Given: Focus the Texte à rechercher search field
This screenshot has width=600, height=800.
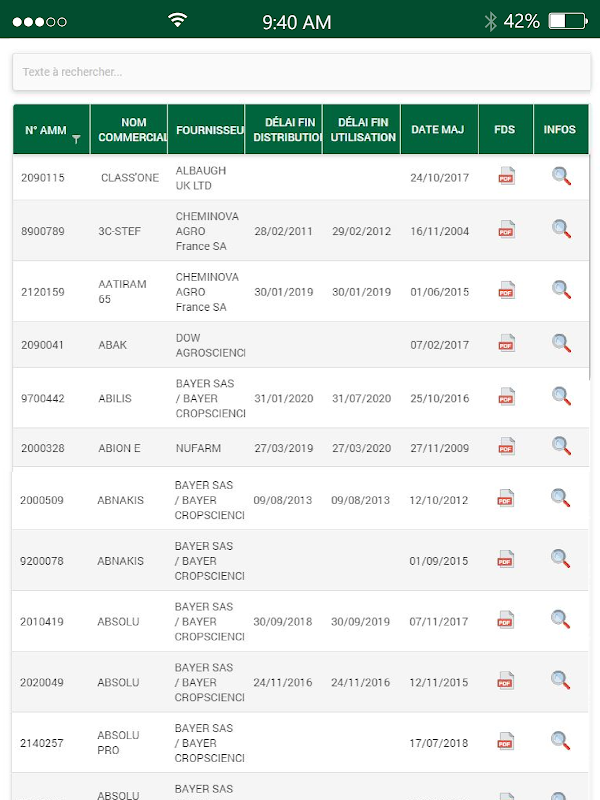Looking at the screenshot, I should coord(302,72).
